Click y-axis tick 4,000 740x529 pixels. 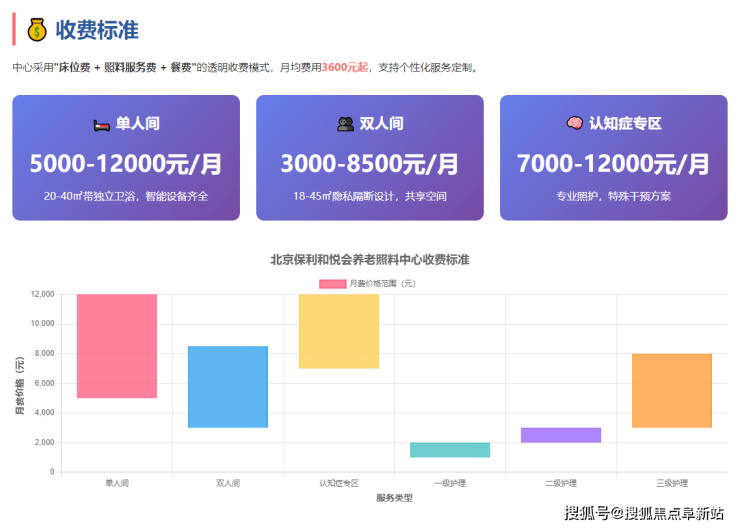[44, 412]
